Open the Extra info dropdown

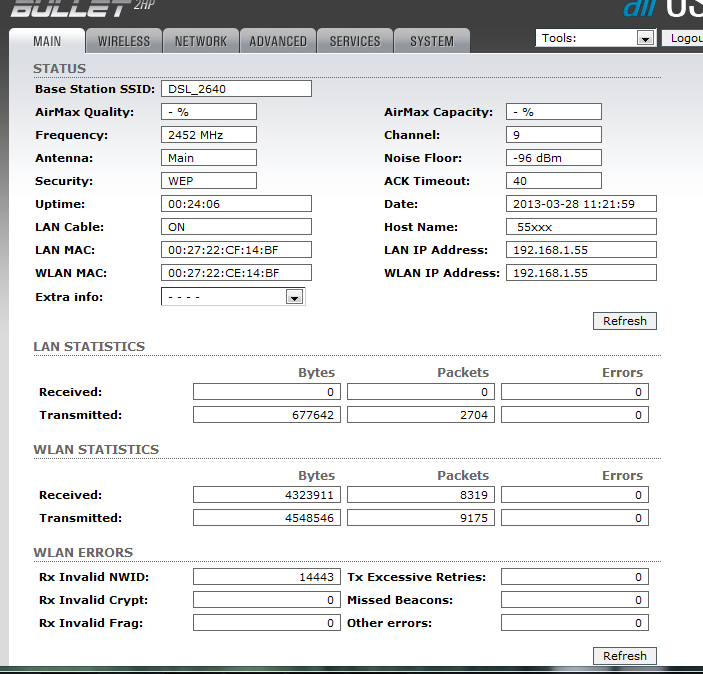[233, 297]
